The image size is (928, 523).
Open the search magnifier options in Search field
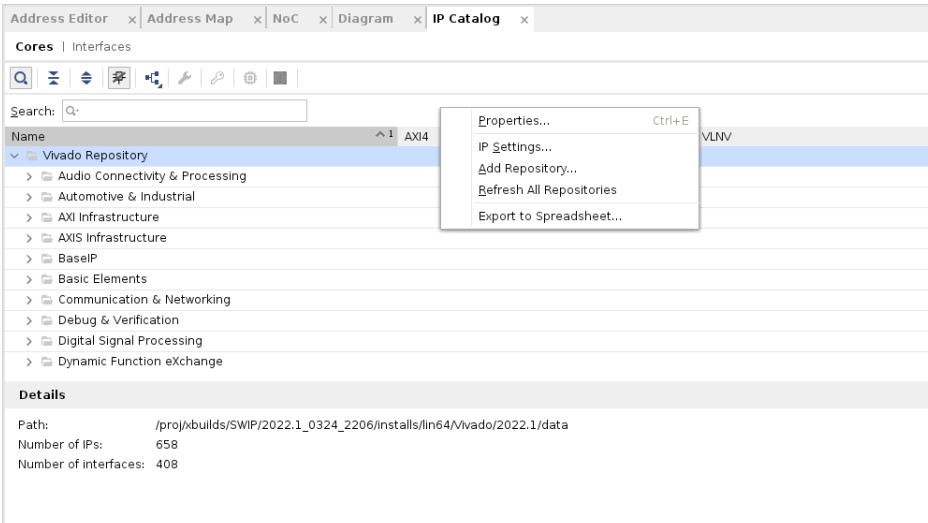click(72, 111)
